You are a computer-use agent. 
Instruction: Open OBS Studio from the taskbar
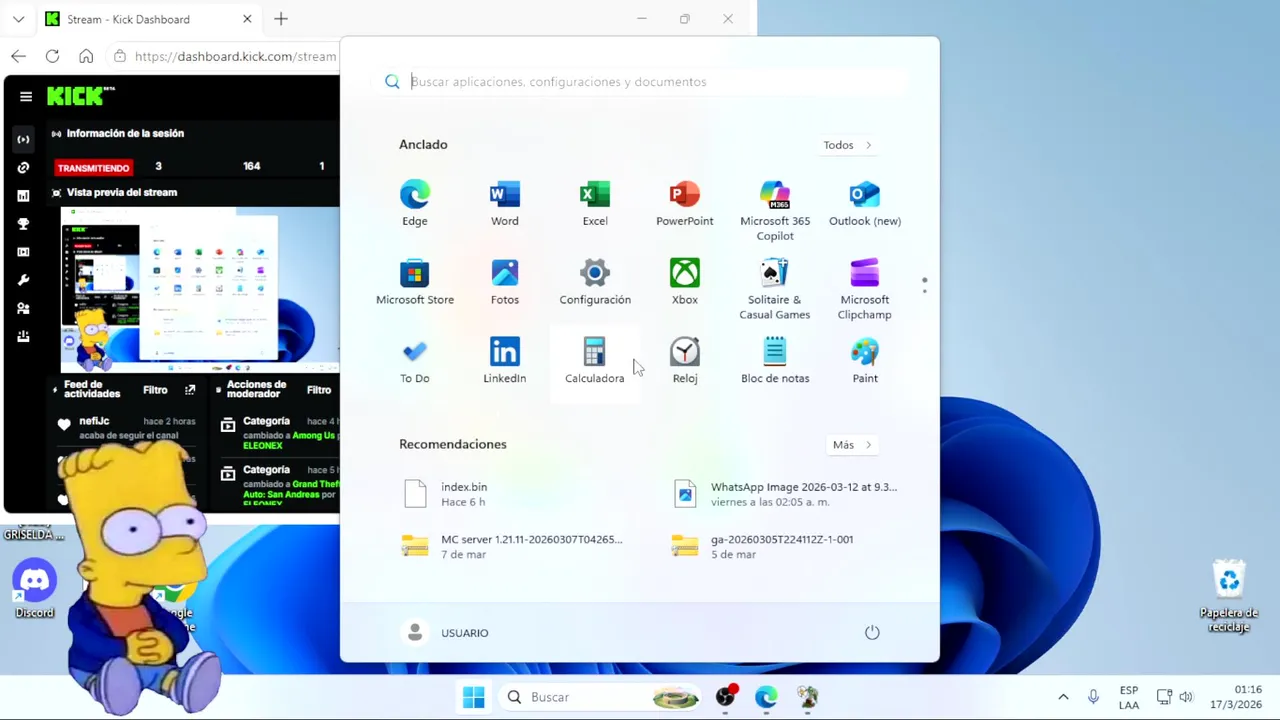pyautogui.click(x=726, y=697)
